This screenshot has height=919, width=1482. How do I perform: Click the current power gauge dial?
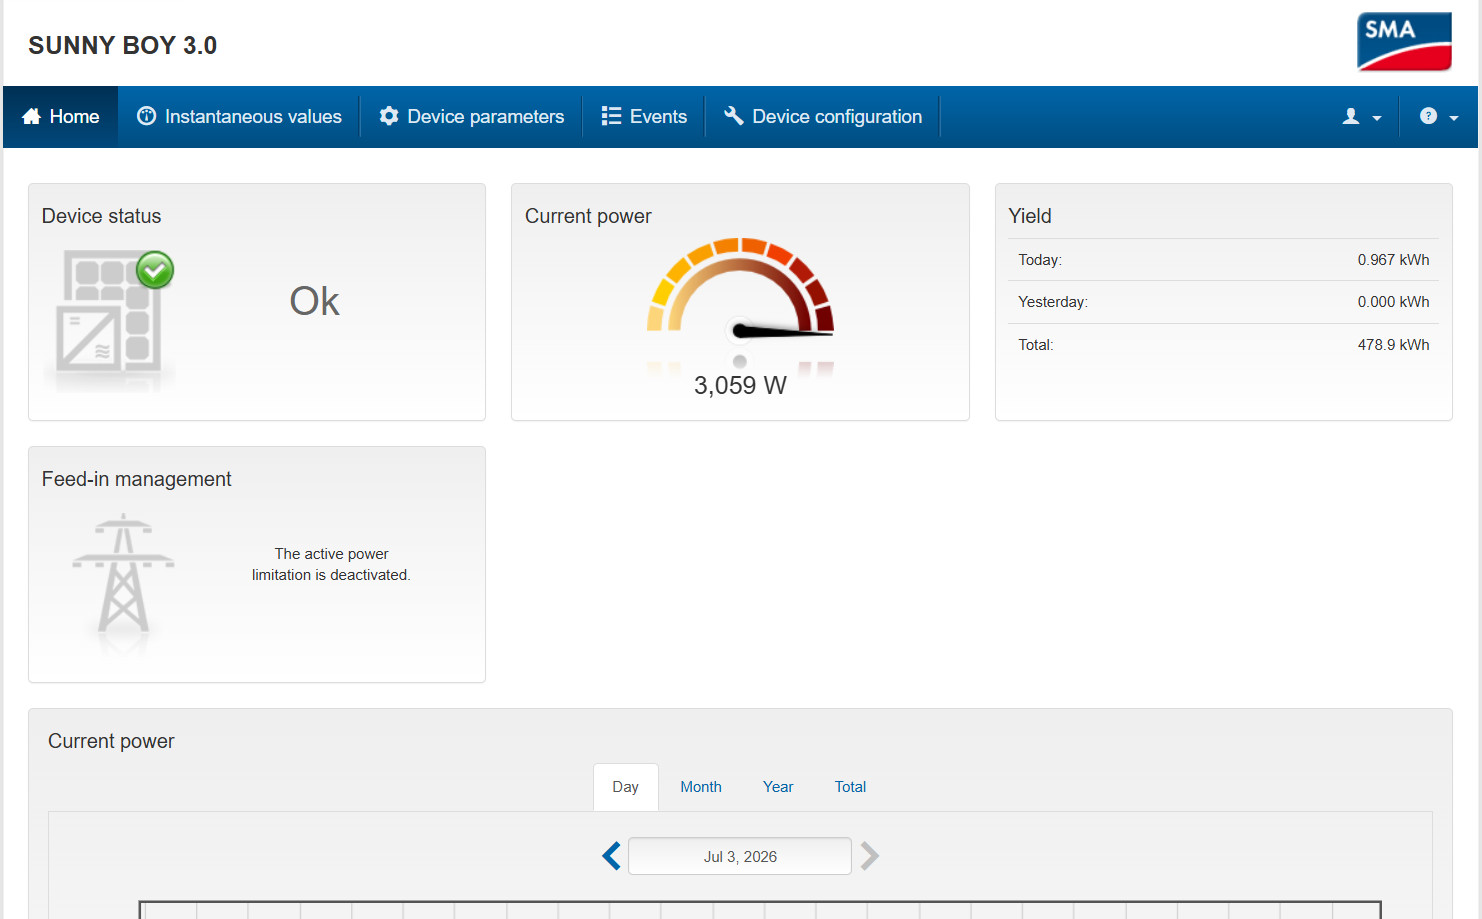click(740, 290)
